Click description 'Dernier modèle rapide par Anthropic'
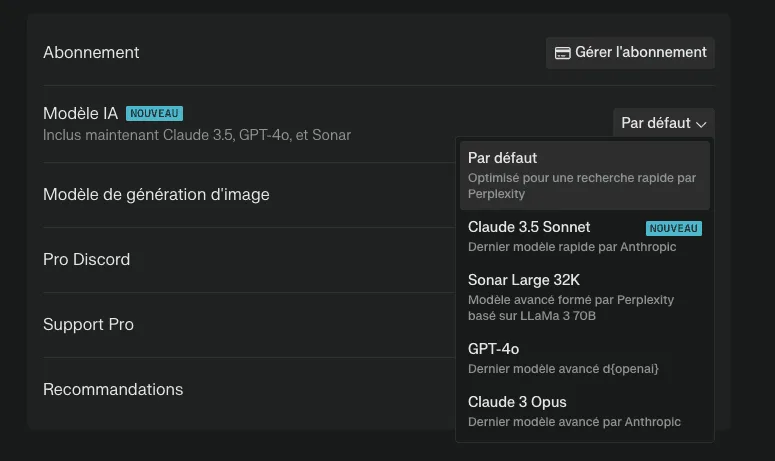Viewport: 775px width, 461px height. pyautogui.click(x=572, y=247)
